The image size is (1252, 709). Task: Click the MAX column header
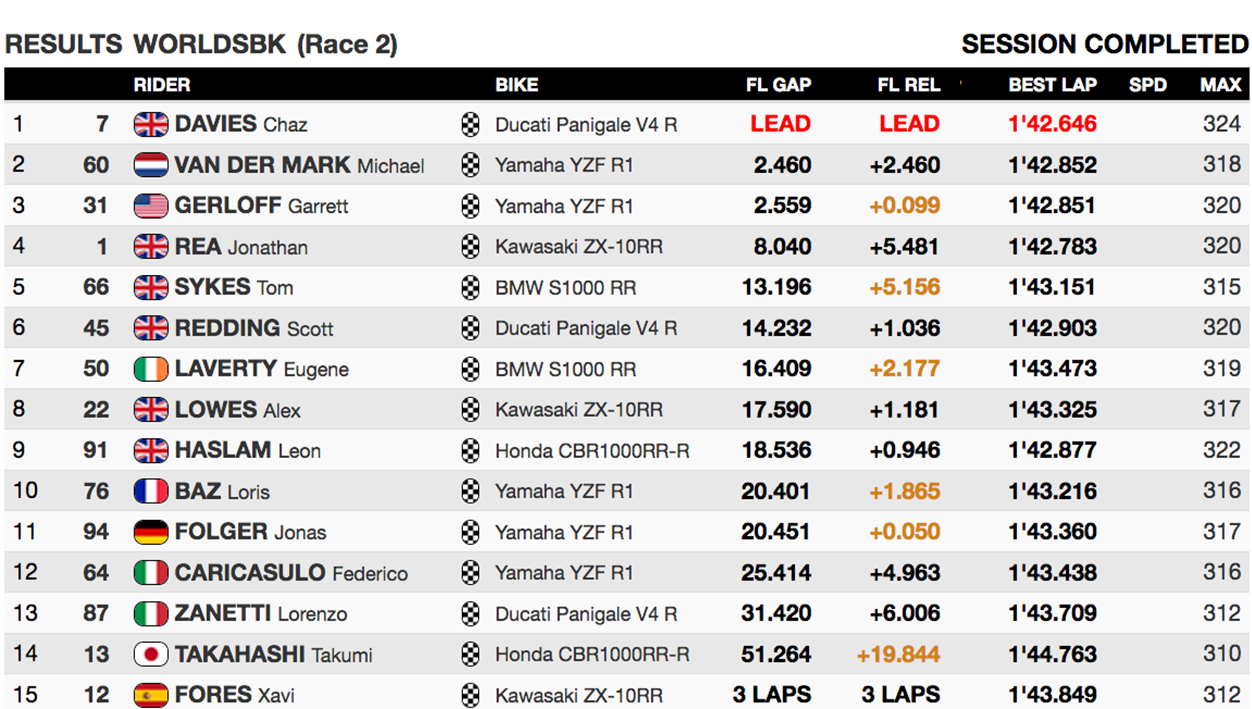pyautogui.click(x=1220, y=85)
